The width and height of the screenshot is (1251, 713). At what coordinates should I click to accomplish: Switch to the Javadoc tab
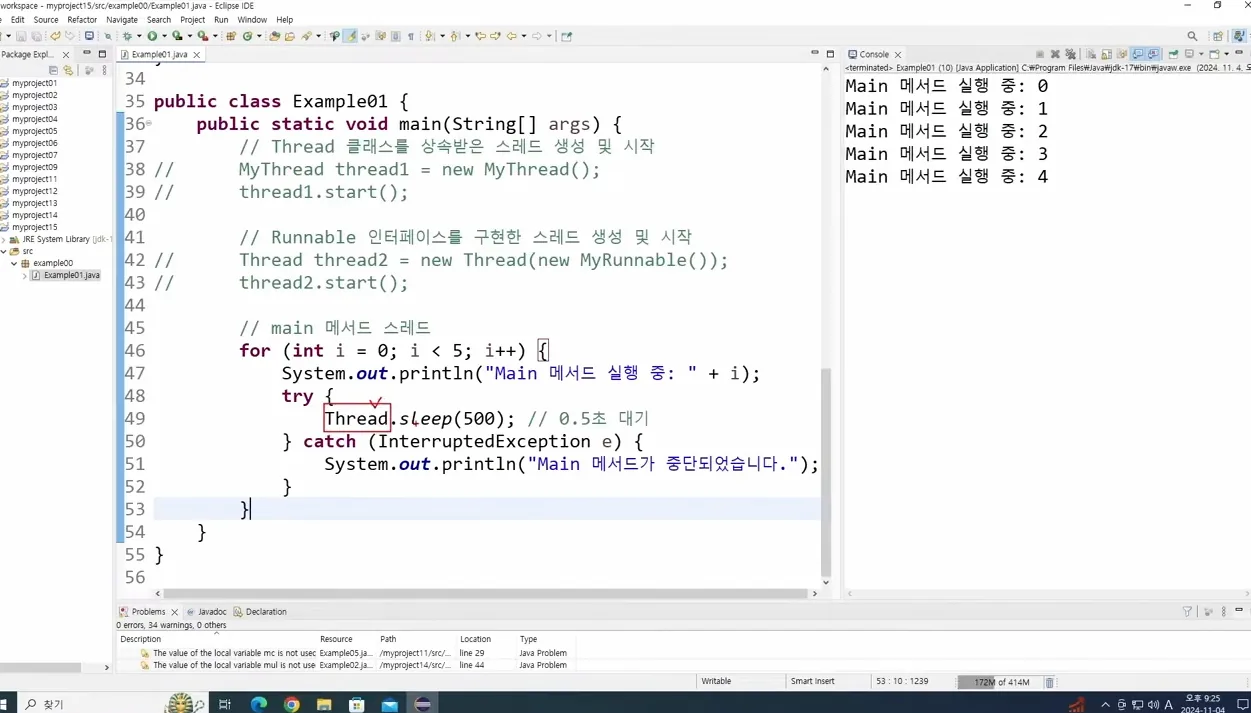(x=206, y=611)
